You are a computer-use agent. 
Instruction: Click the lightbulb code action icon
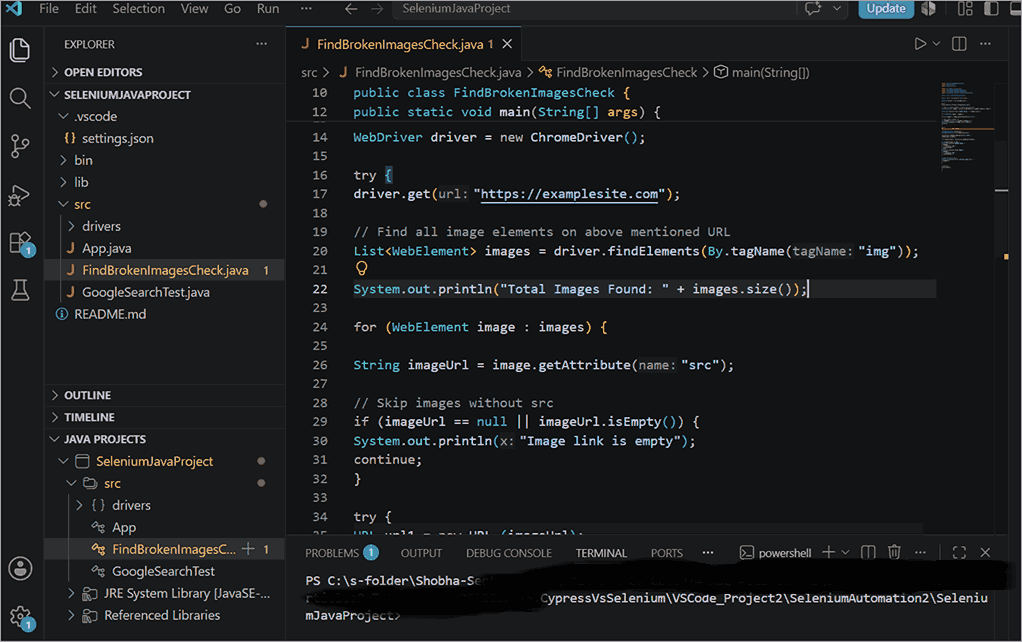(362, 269)
